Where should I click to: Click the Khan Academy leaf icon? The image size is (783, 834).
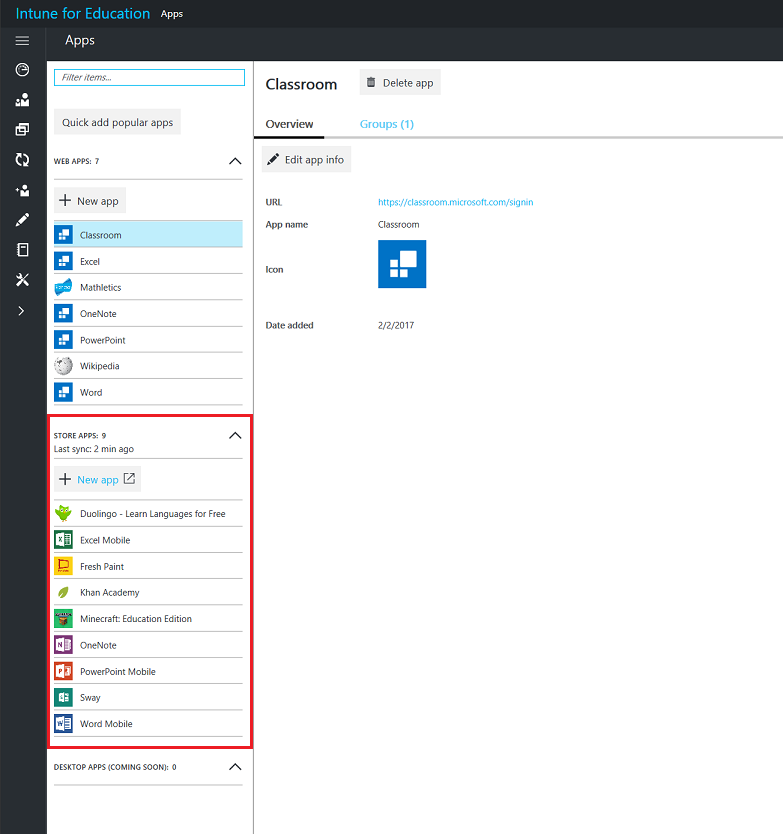pos(63,592)
